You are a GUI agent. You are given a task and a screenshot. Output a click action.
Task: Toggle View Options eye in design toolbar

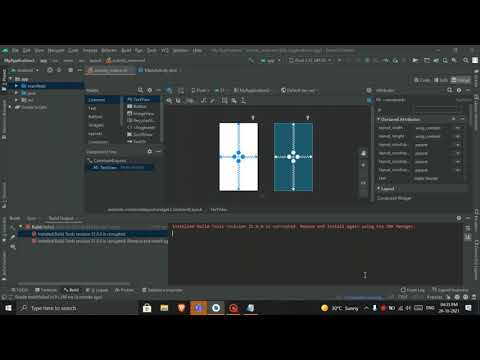[169, 100]
